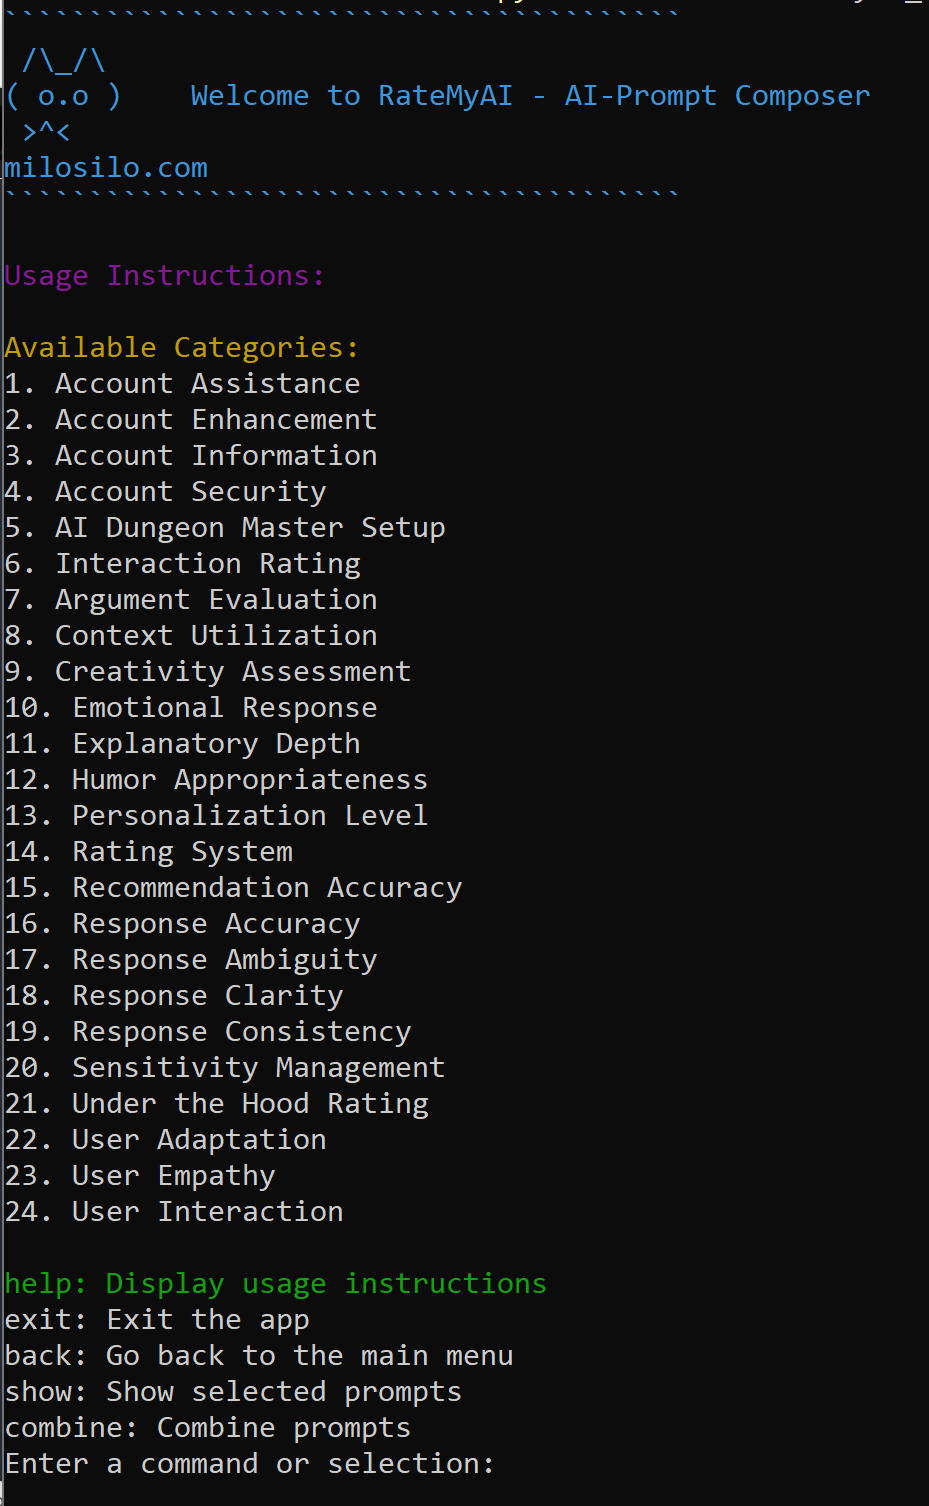929x1506 pixels.
Task: Select '10. Emotional Response' line
Action: coord(191,707)
